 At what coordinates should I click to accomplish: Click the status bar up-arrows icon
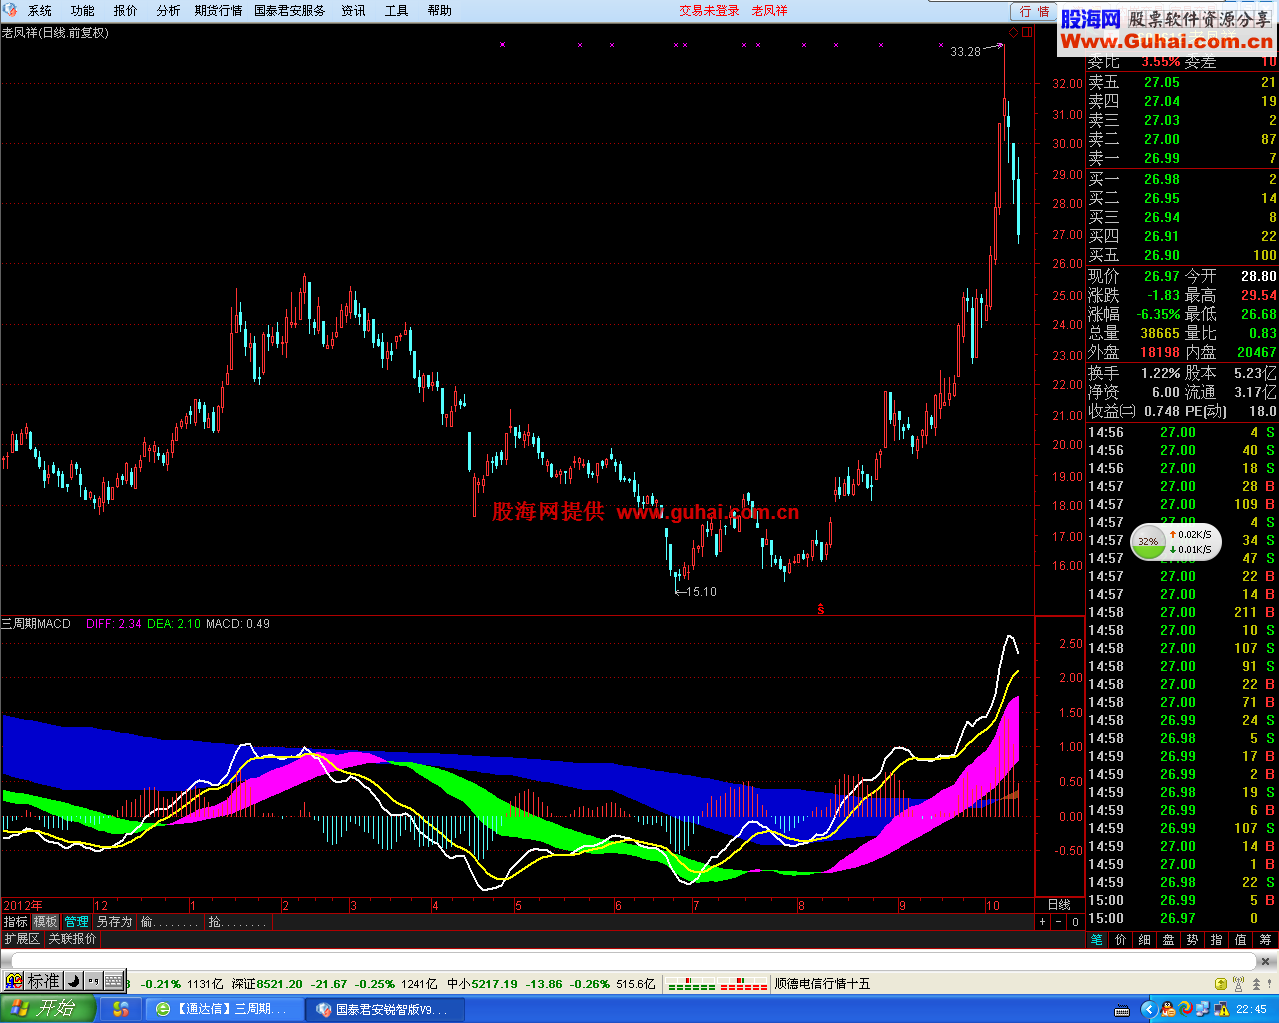click(x=1257, y=983)
